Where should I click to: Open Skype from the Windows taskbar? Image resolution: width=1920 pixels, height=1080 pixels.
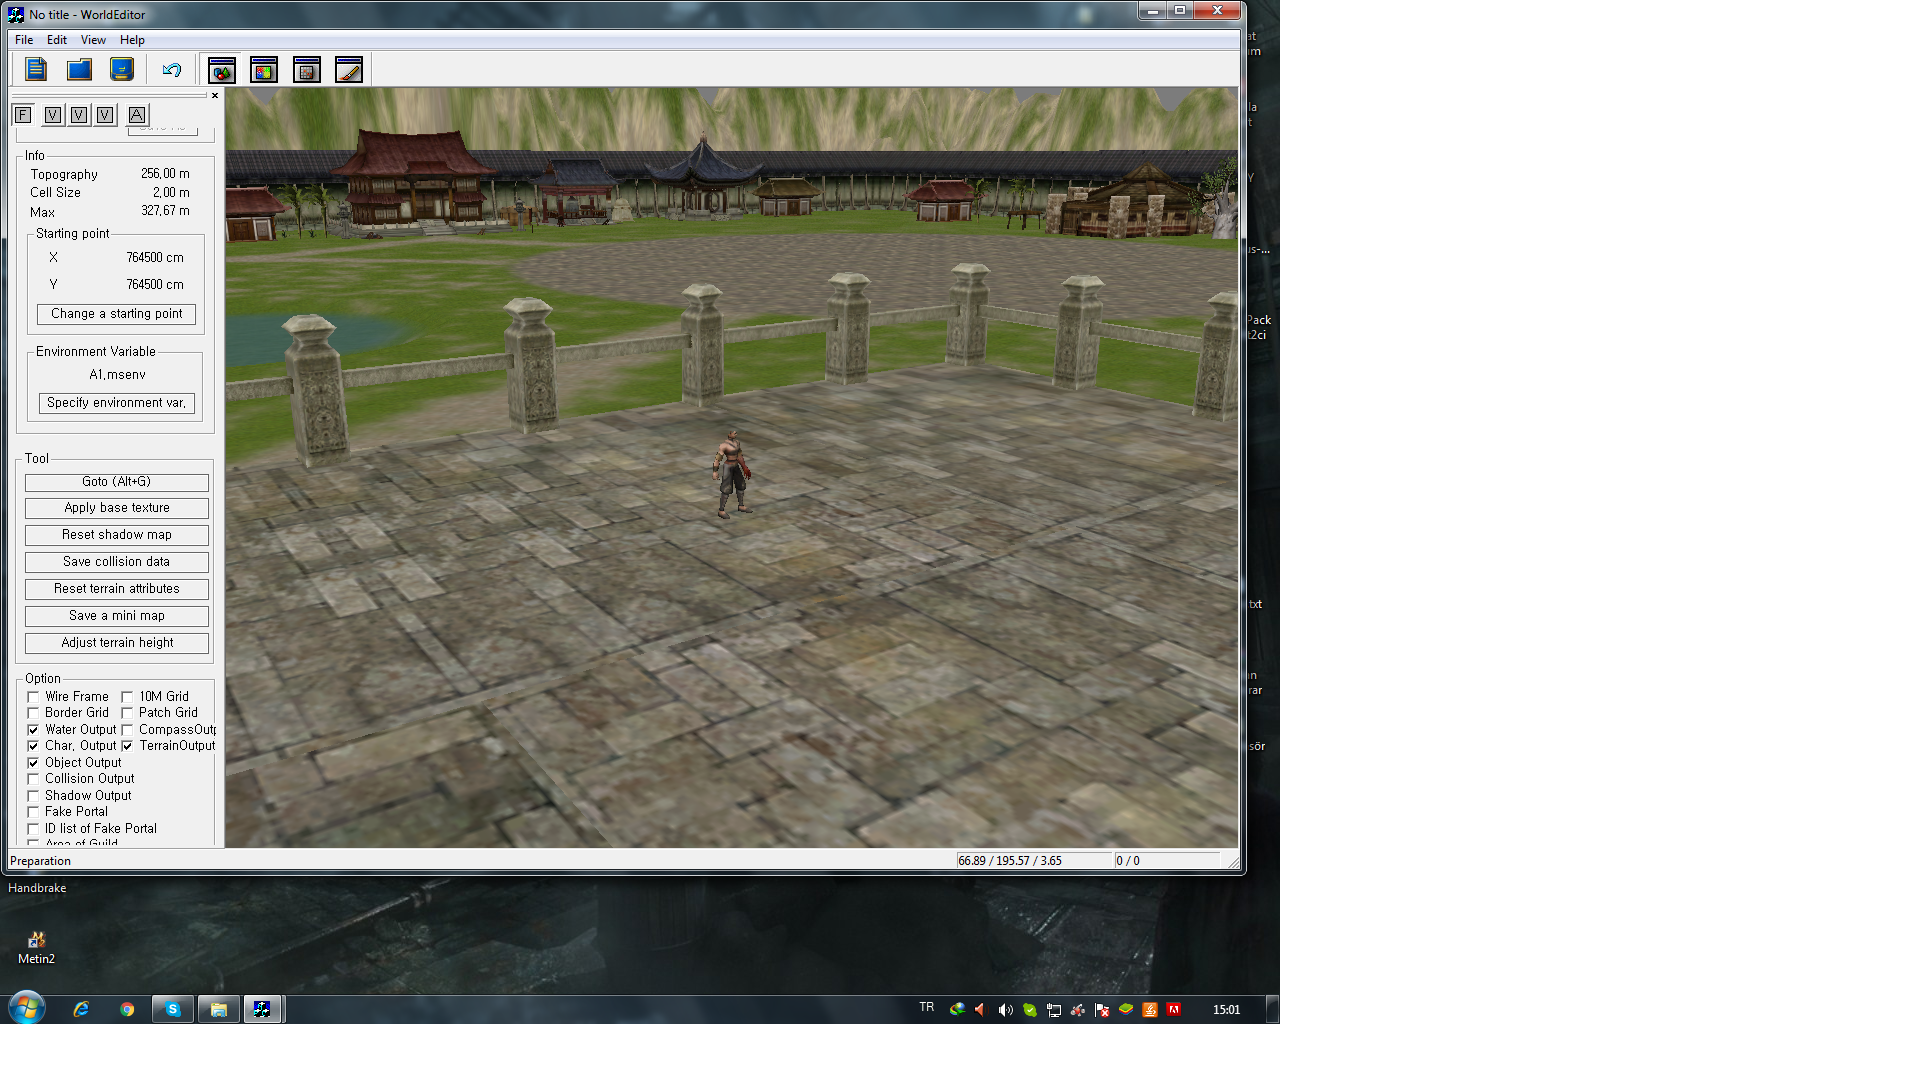(x=172, y=1009)
